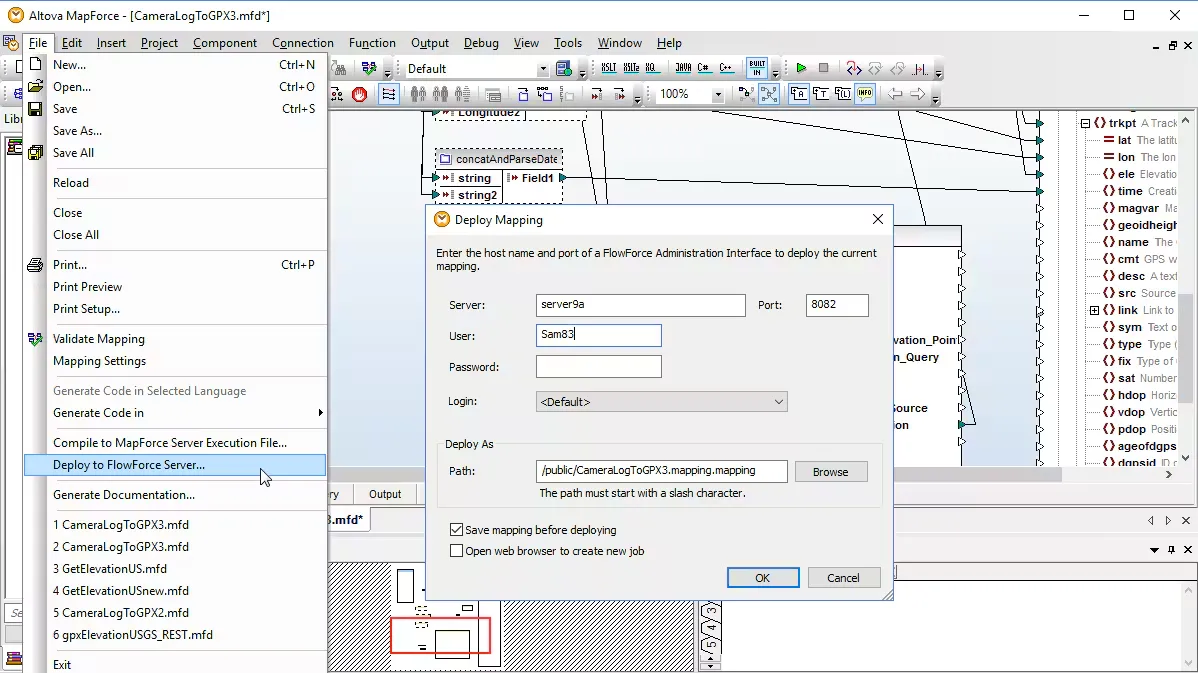Click the Open folder icon in File menu
1198x673 pixels.
click(x=35, y=86)
